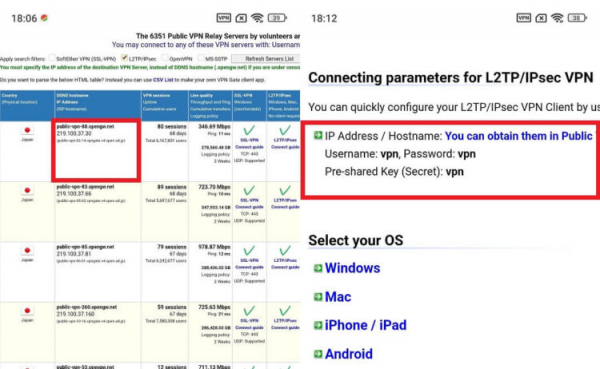Click the green arrow icon beside Mac
600x369 pixels.
click(x=318, y=297)
